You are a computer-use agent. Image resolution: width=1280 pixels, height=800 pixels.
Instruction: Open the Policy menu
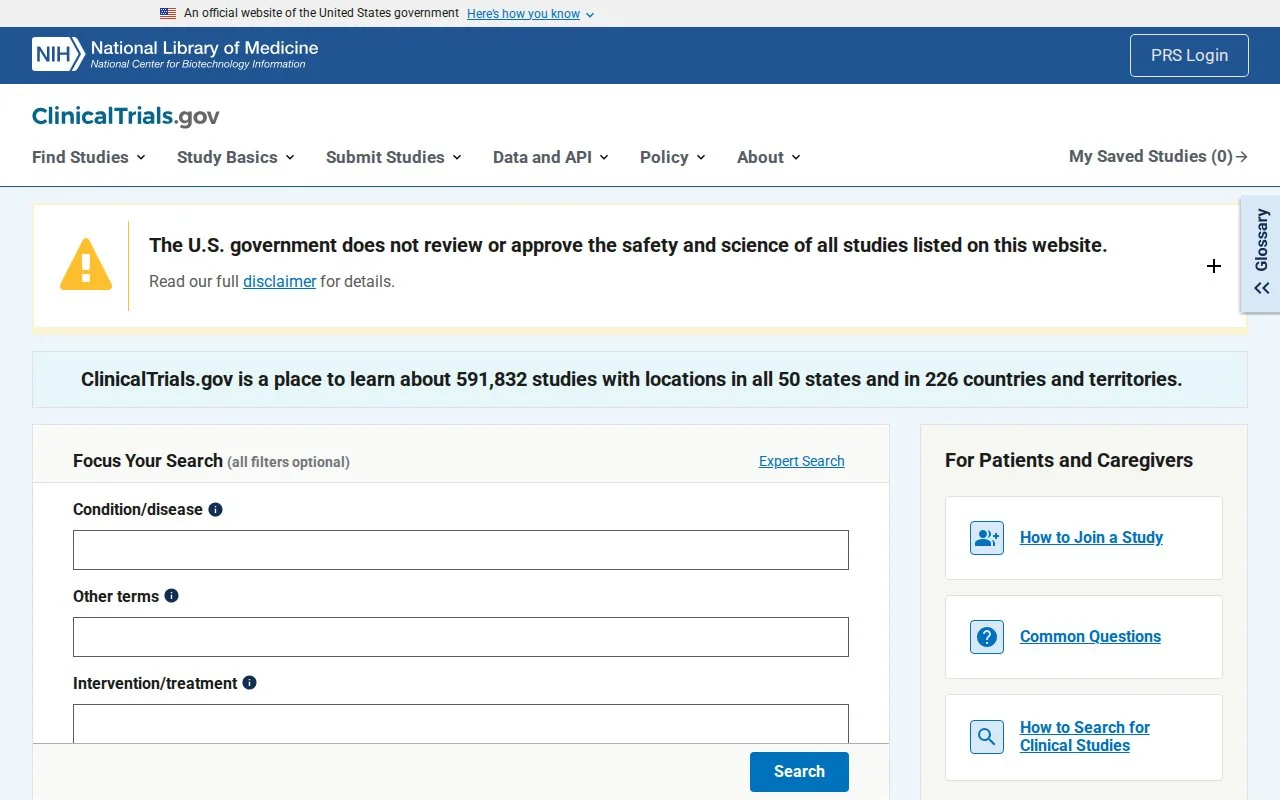[x=673, y=157]
